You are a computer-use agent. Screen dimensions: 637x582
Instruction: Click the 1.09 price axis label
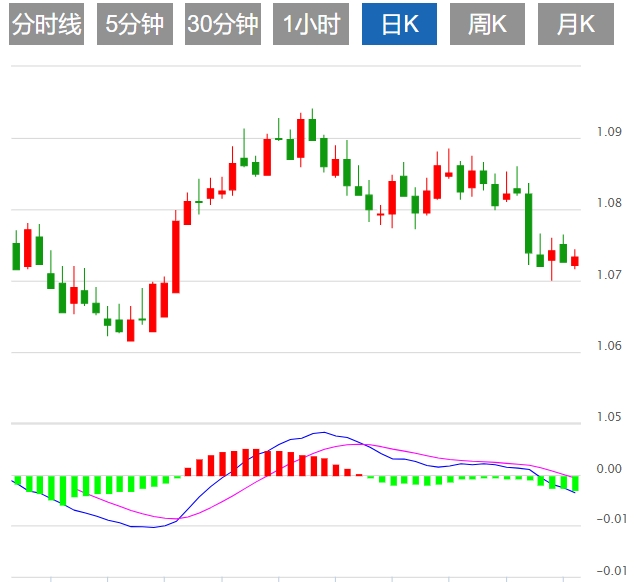tap(609, 132)
